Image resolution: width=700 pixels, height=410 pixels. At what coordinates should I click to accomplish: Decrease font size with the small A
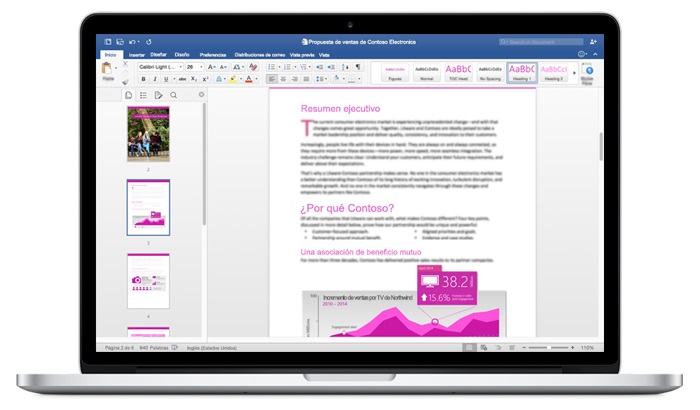pos(223,67)
